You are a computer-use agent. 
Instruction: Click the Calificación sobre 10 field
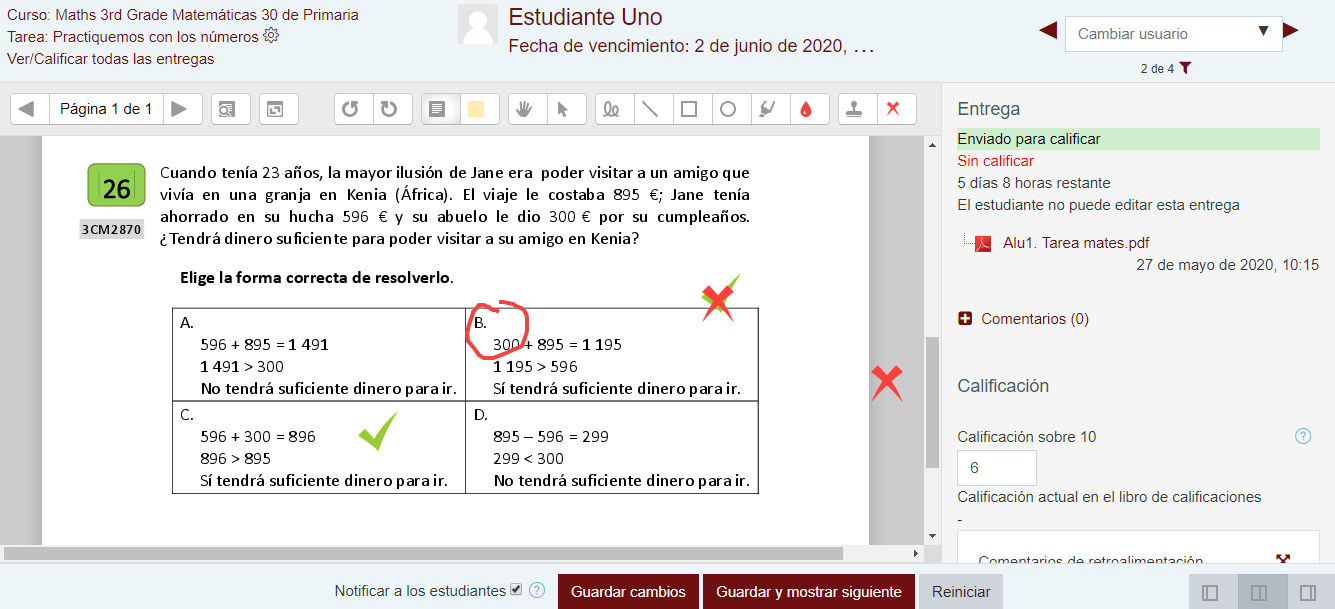pyautogui.click(x=996, y=468)
